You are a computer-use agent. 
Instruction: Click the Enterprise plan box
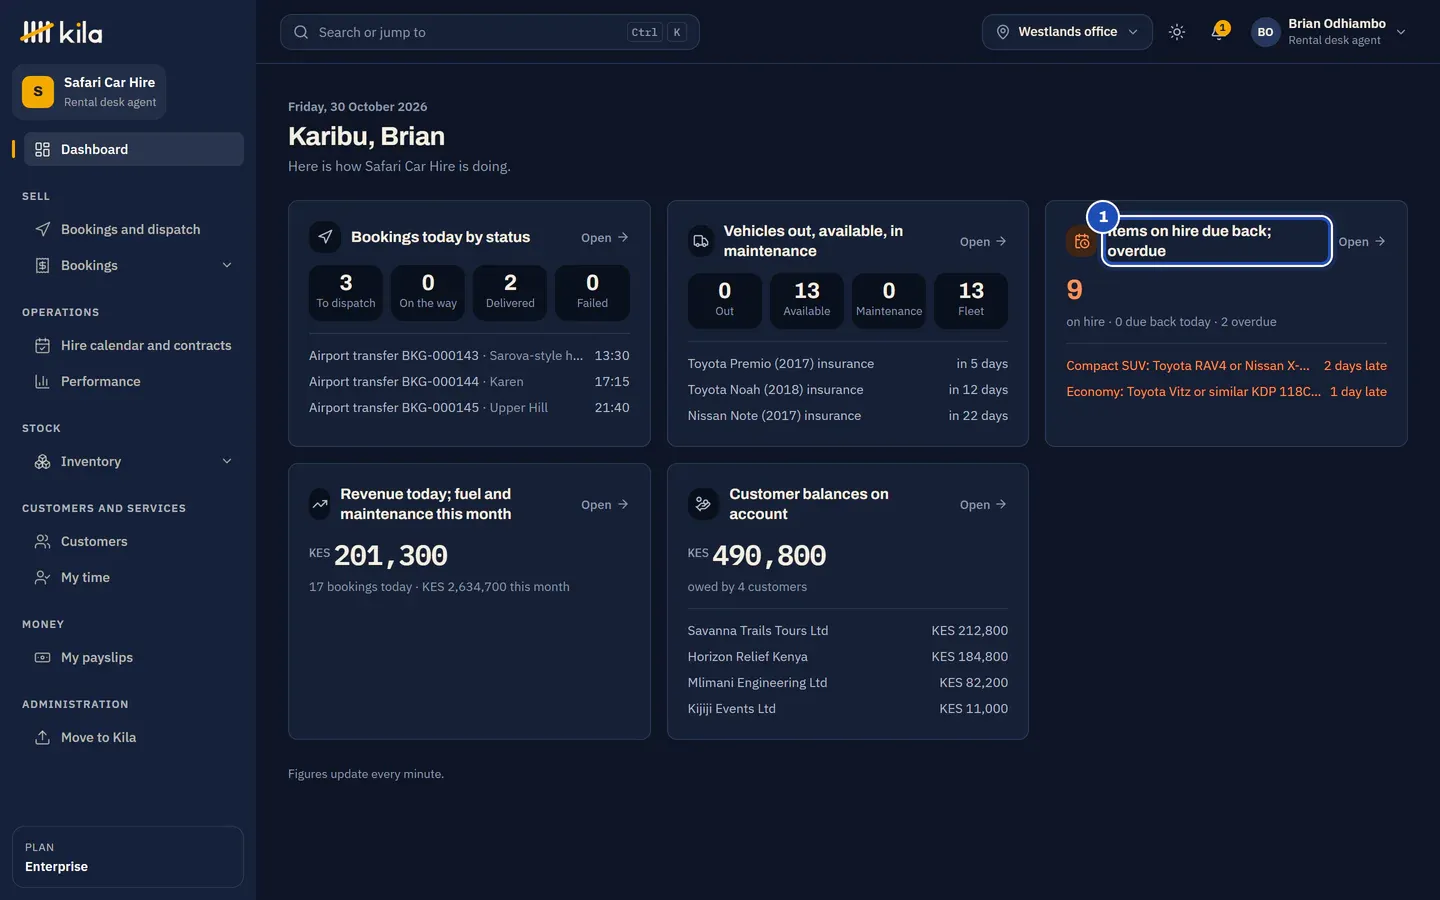(128, 857)
